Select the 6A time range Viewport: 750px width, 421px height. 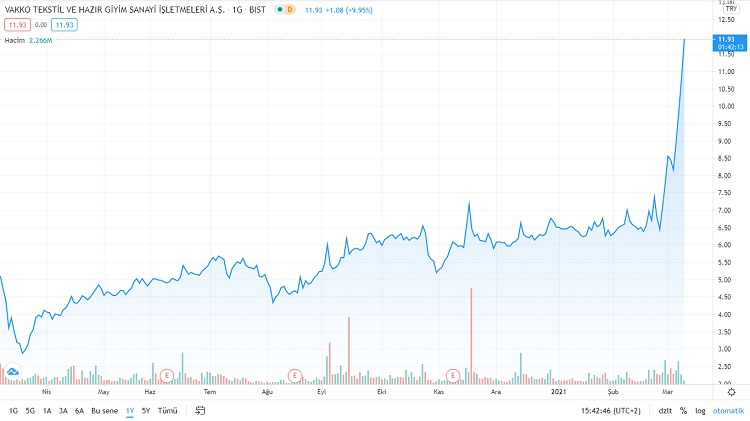(79, 411)
